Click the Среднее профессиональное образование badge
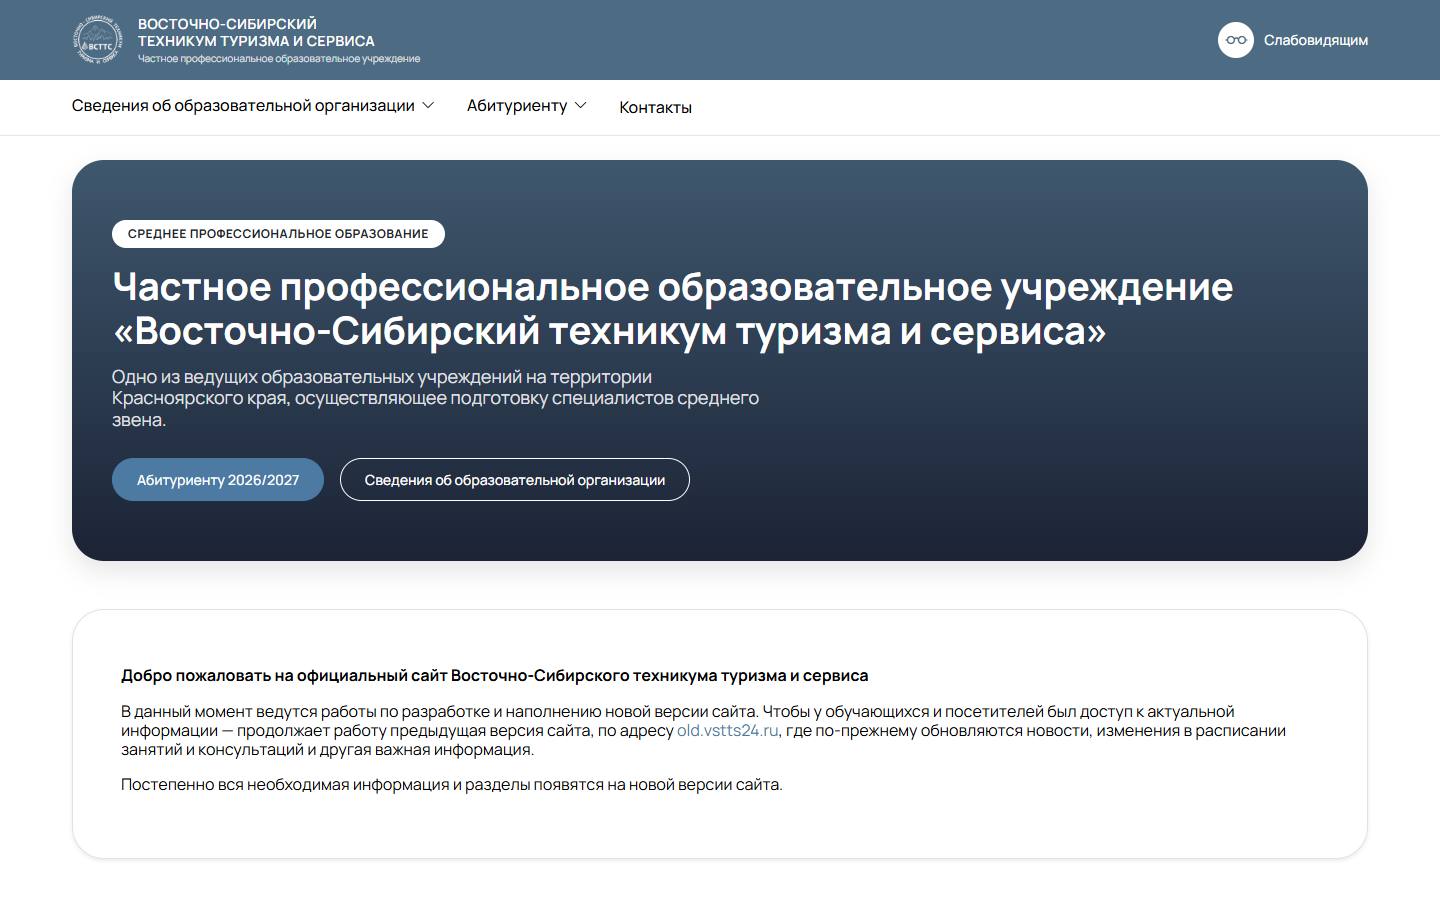This screenshot has width=1440, height=900. coord(278,233)
